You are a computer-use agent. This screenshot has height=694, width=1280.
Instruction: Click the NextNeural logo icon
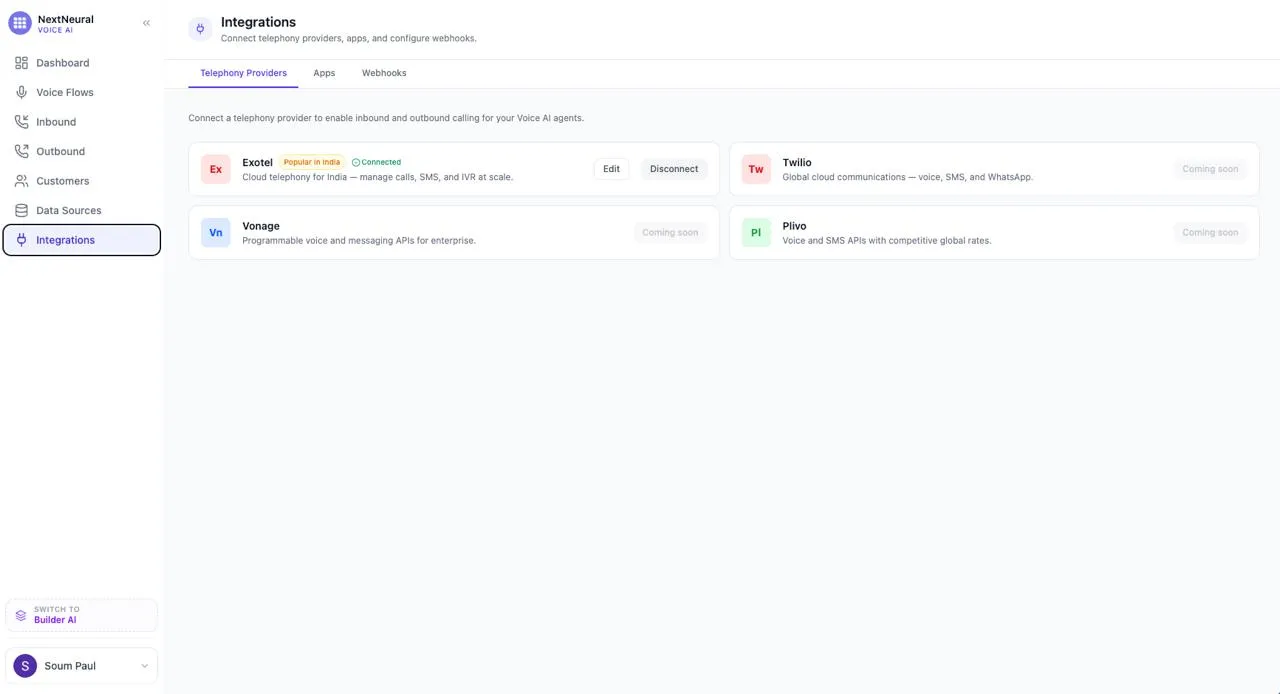20,23
